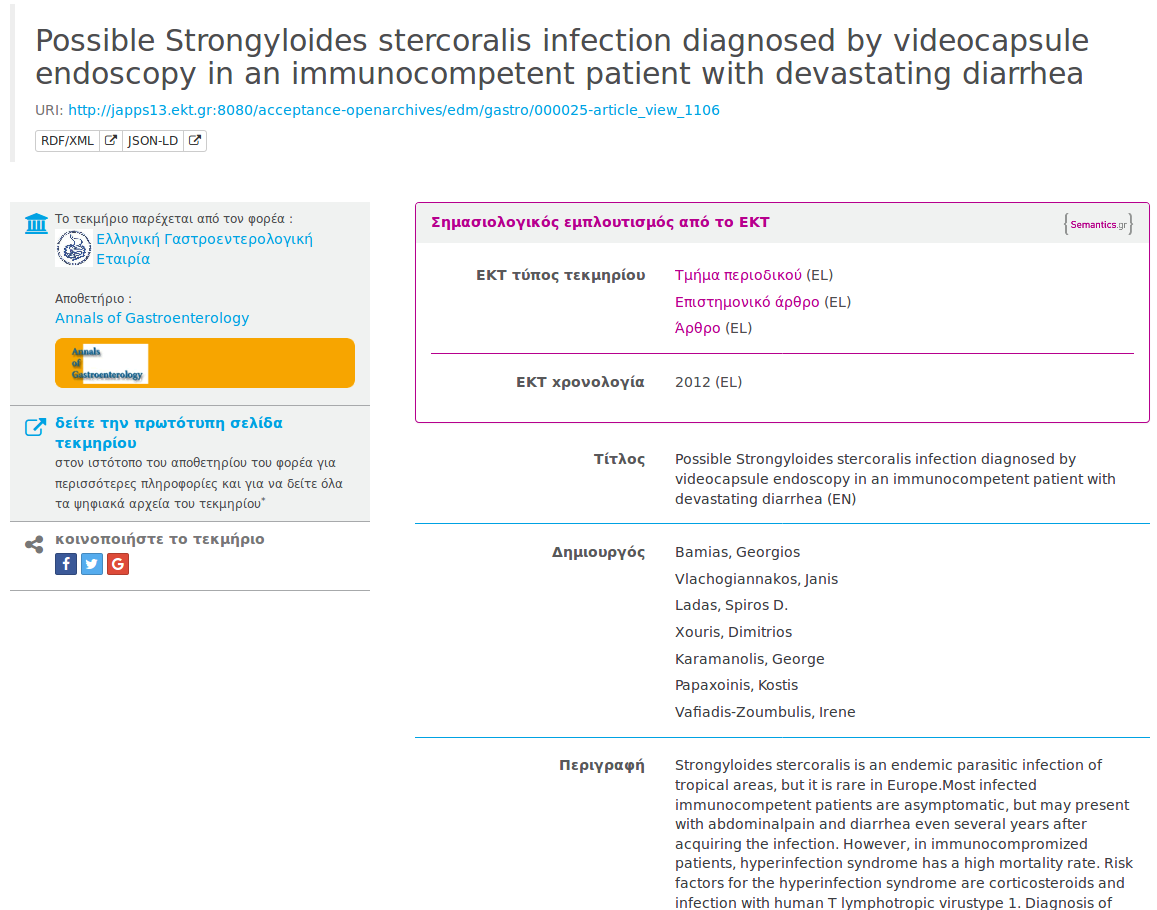
Task: Click the external link icon beside original page
Action: [x=35, y=428]
